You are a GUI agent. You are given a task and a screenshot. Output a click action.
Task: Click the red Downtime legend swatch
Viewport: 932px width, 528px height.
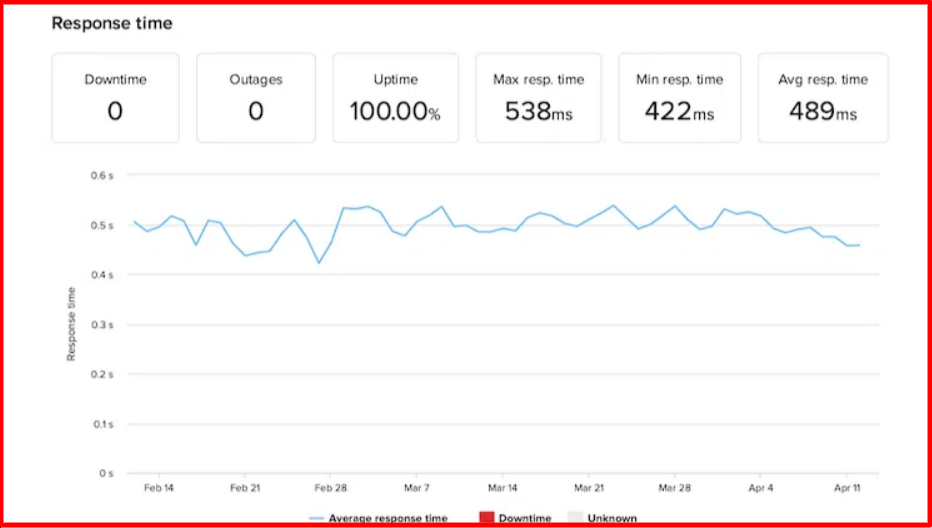pyautogui.click(x=487, y=518)
